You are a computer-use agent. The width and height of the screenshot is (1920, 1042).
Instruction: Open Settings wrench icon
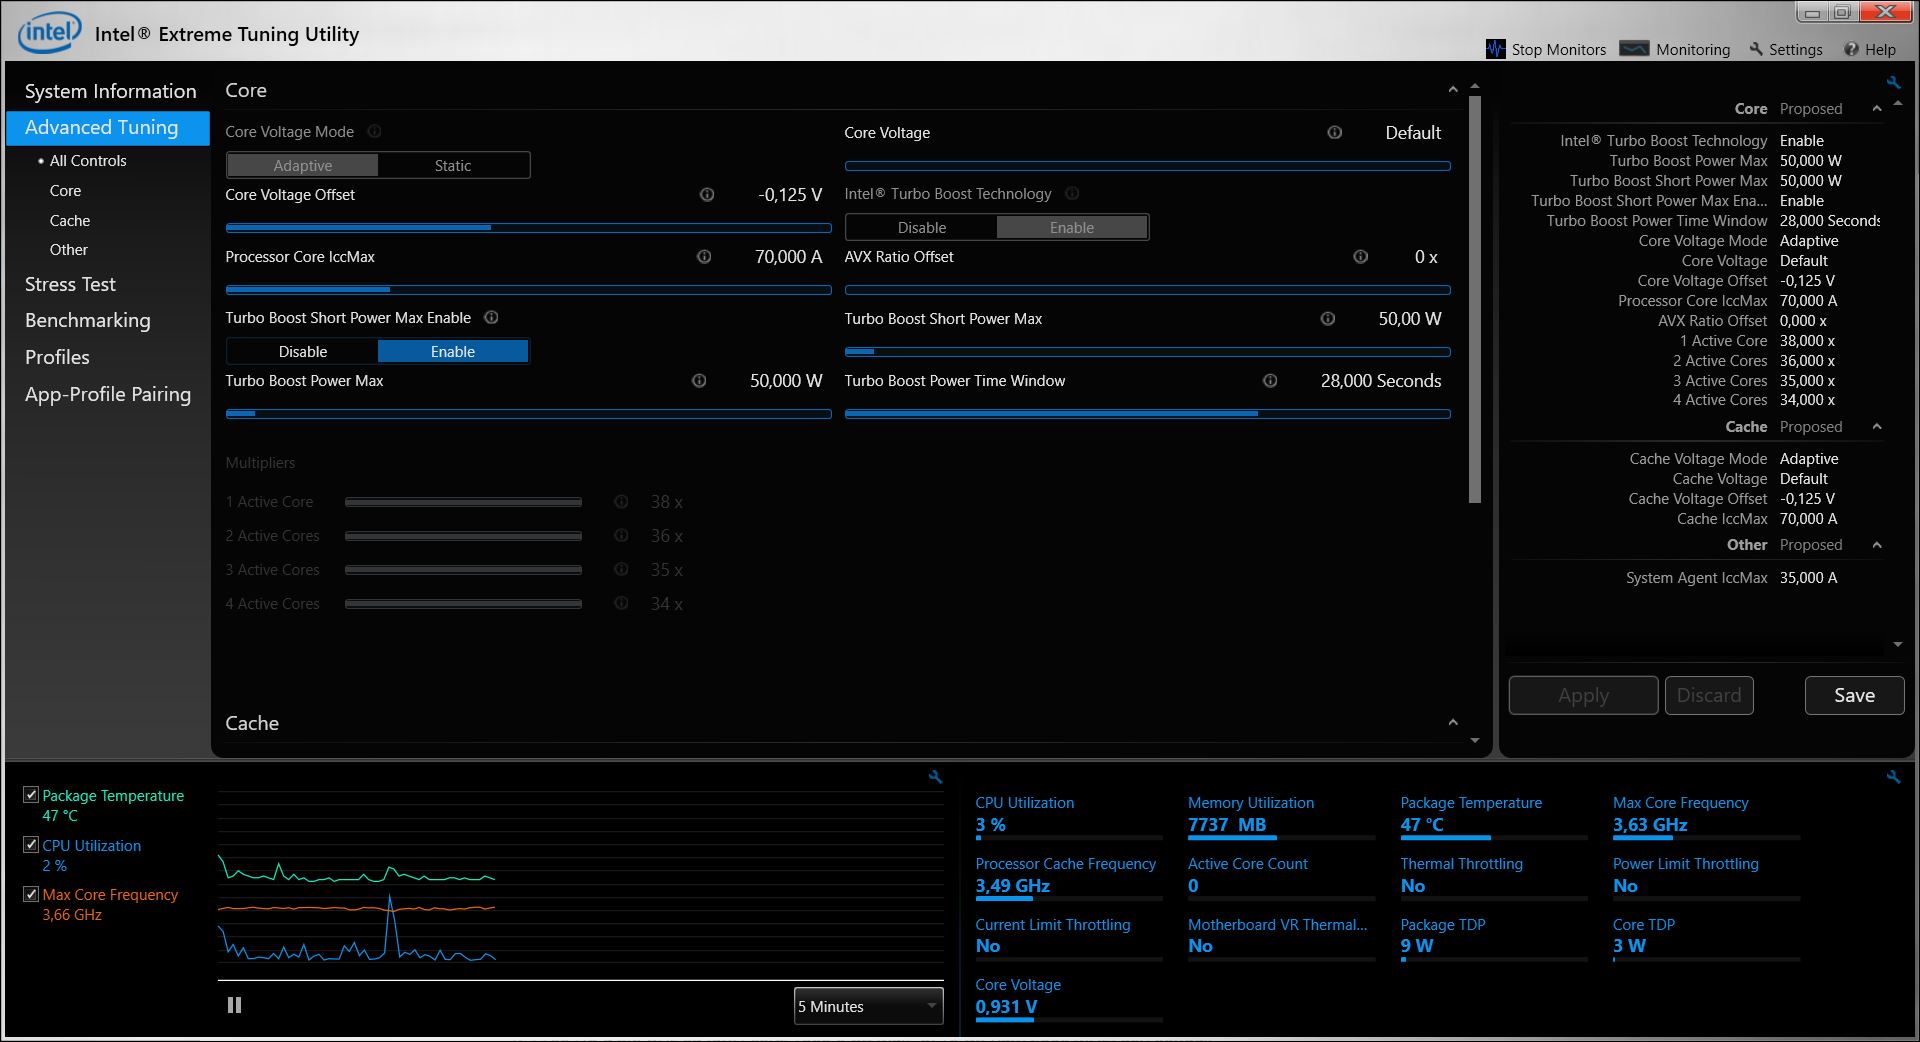[1756, 49]
